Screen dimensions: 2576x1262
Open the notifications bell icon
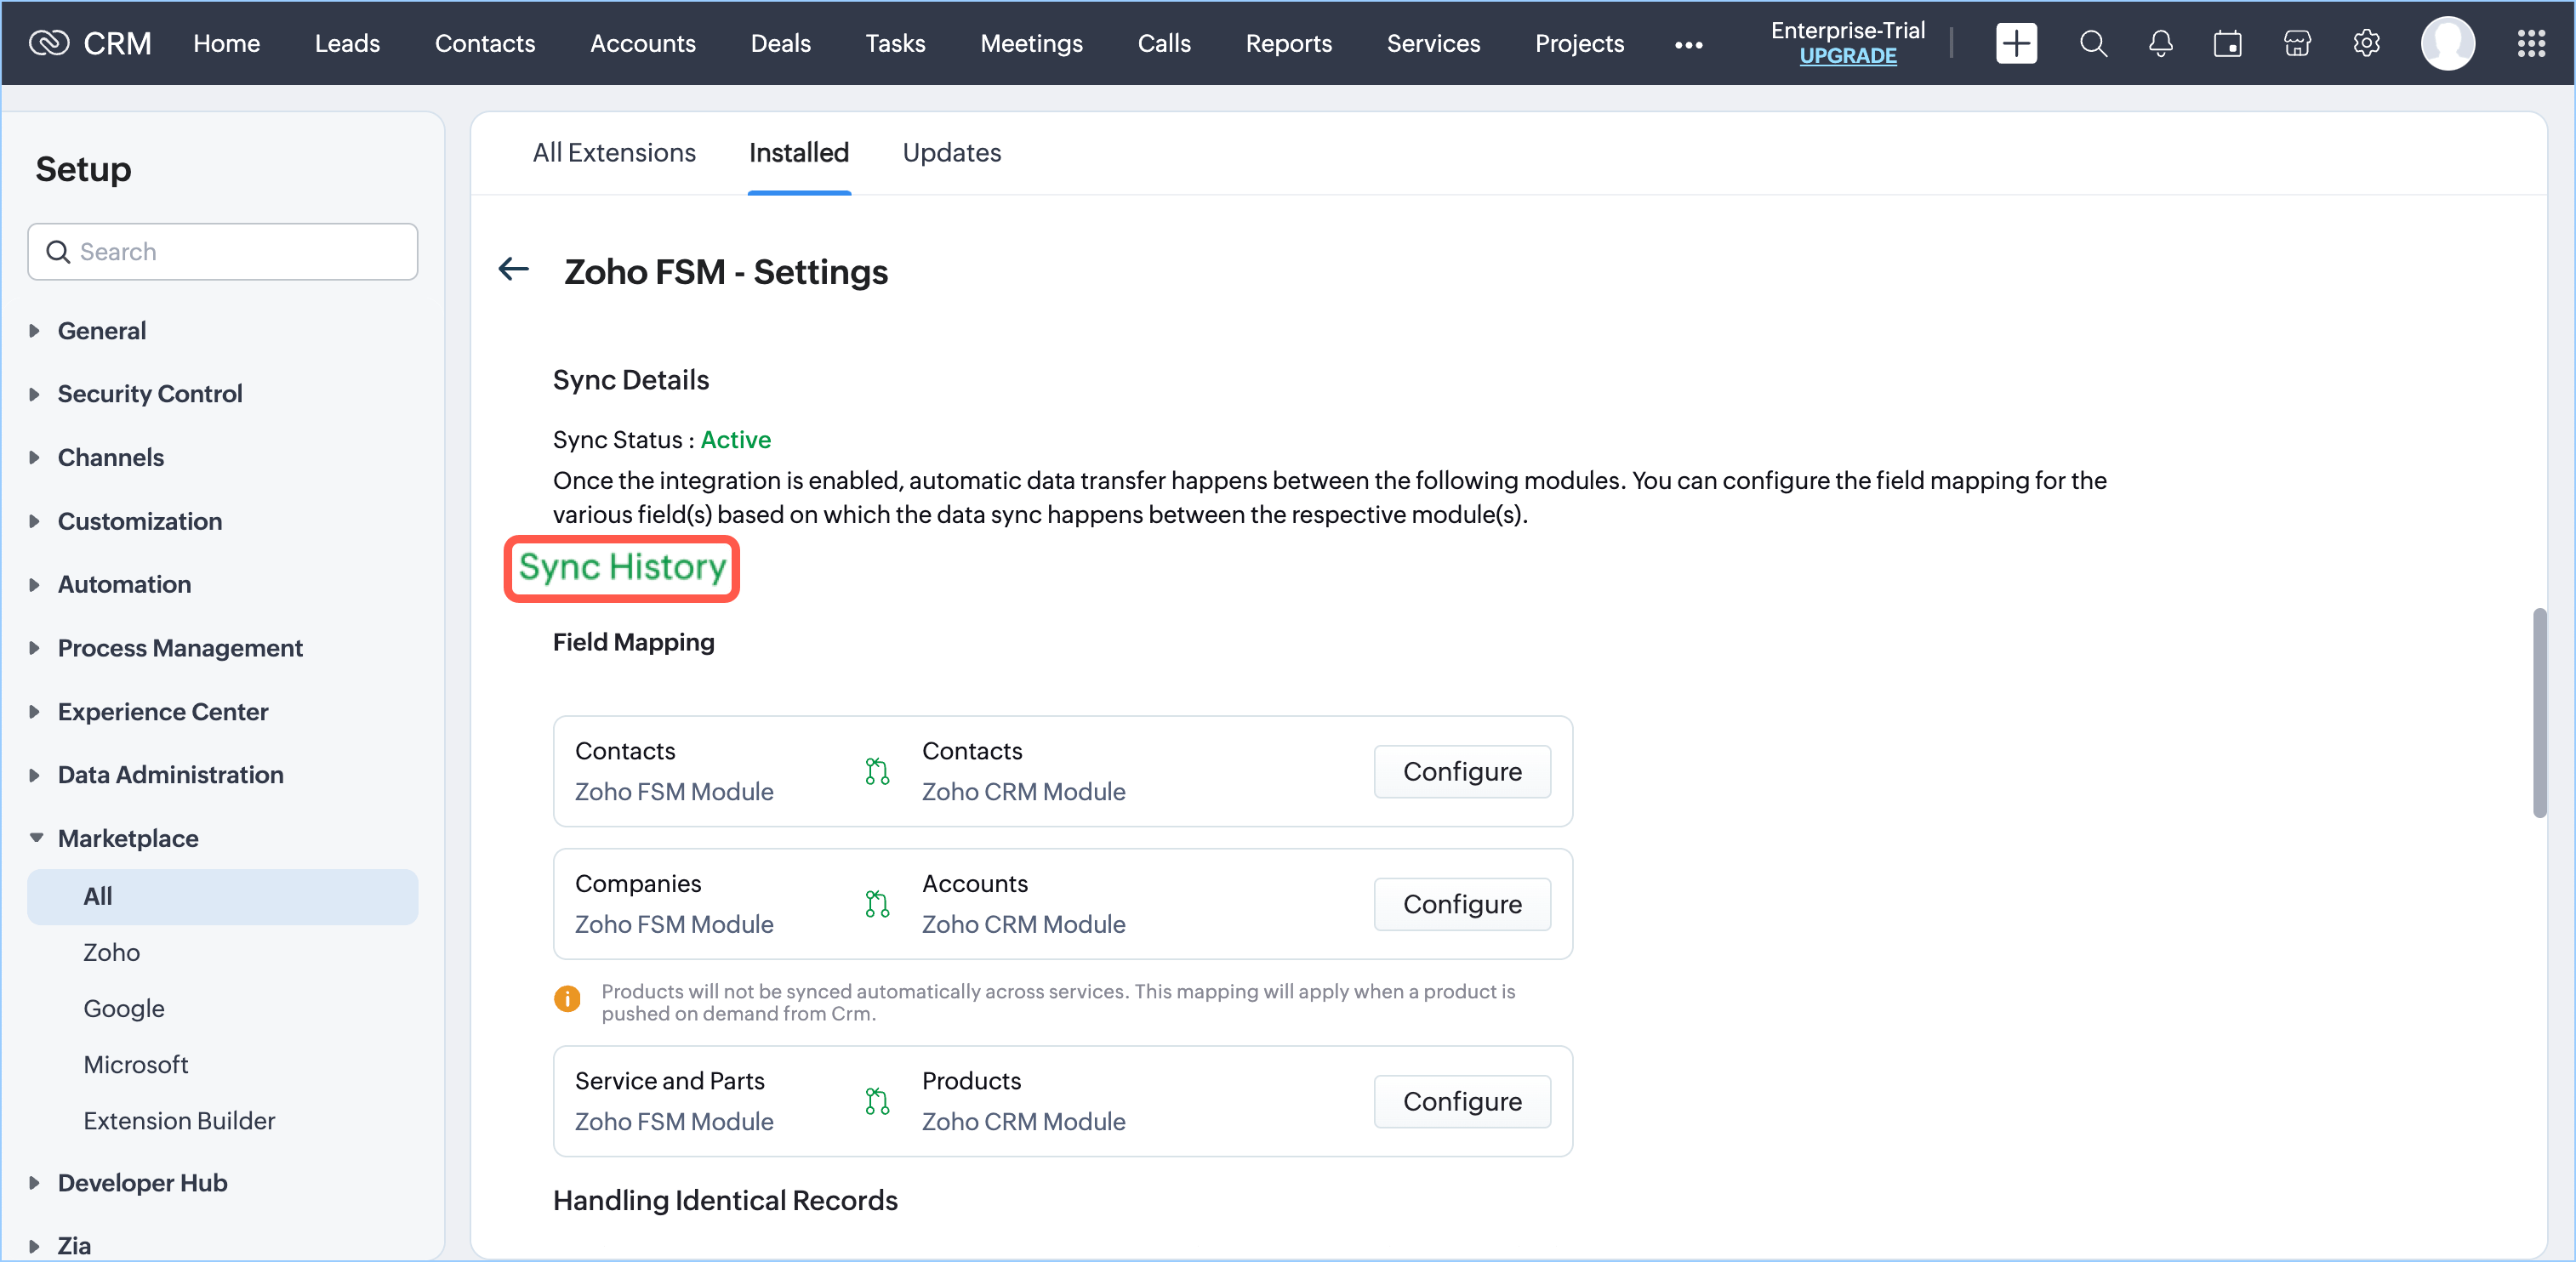[2160, 43]
